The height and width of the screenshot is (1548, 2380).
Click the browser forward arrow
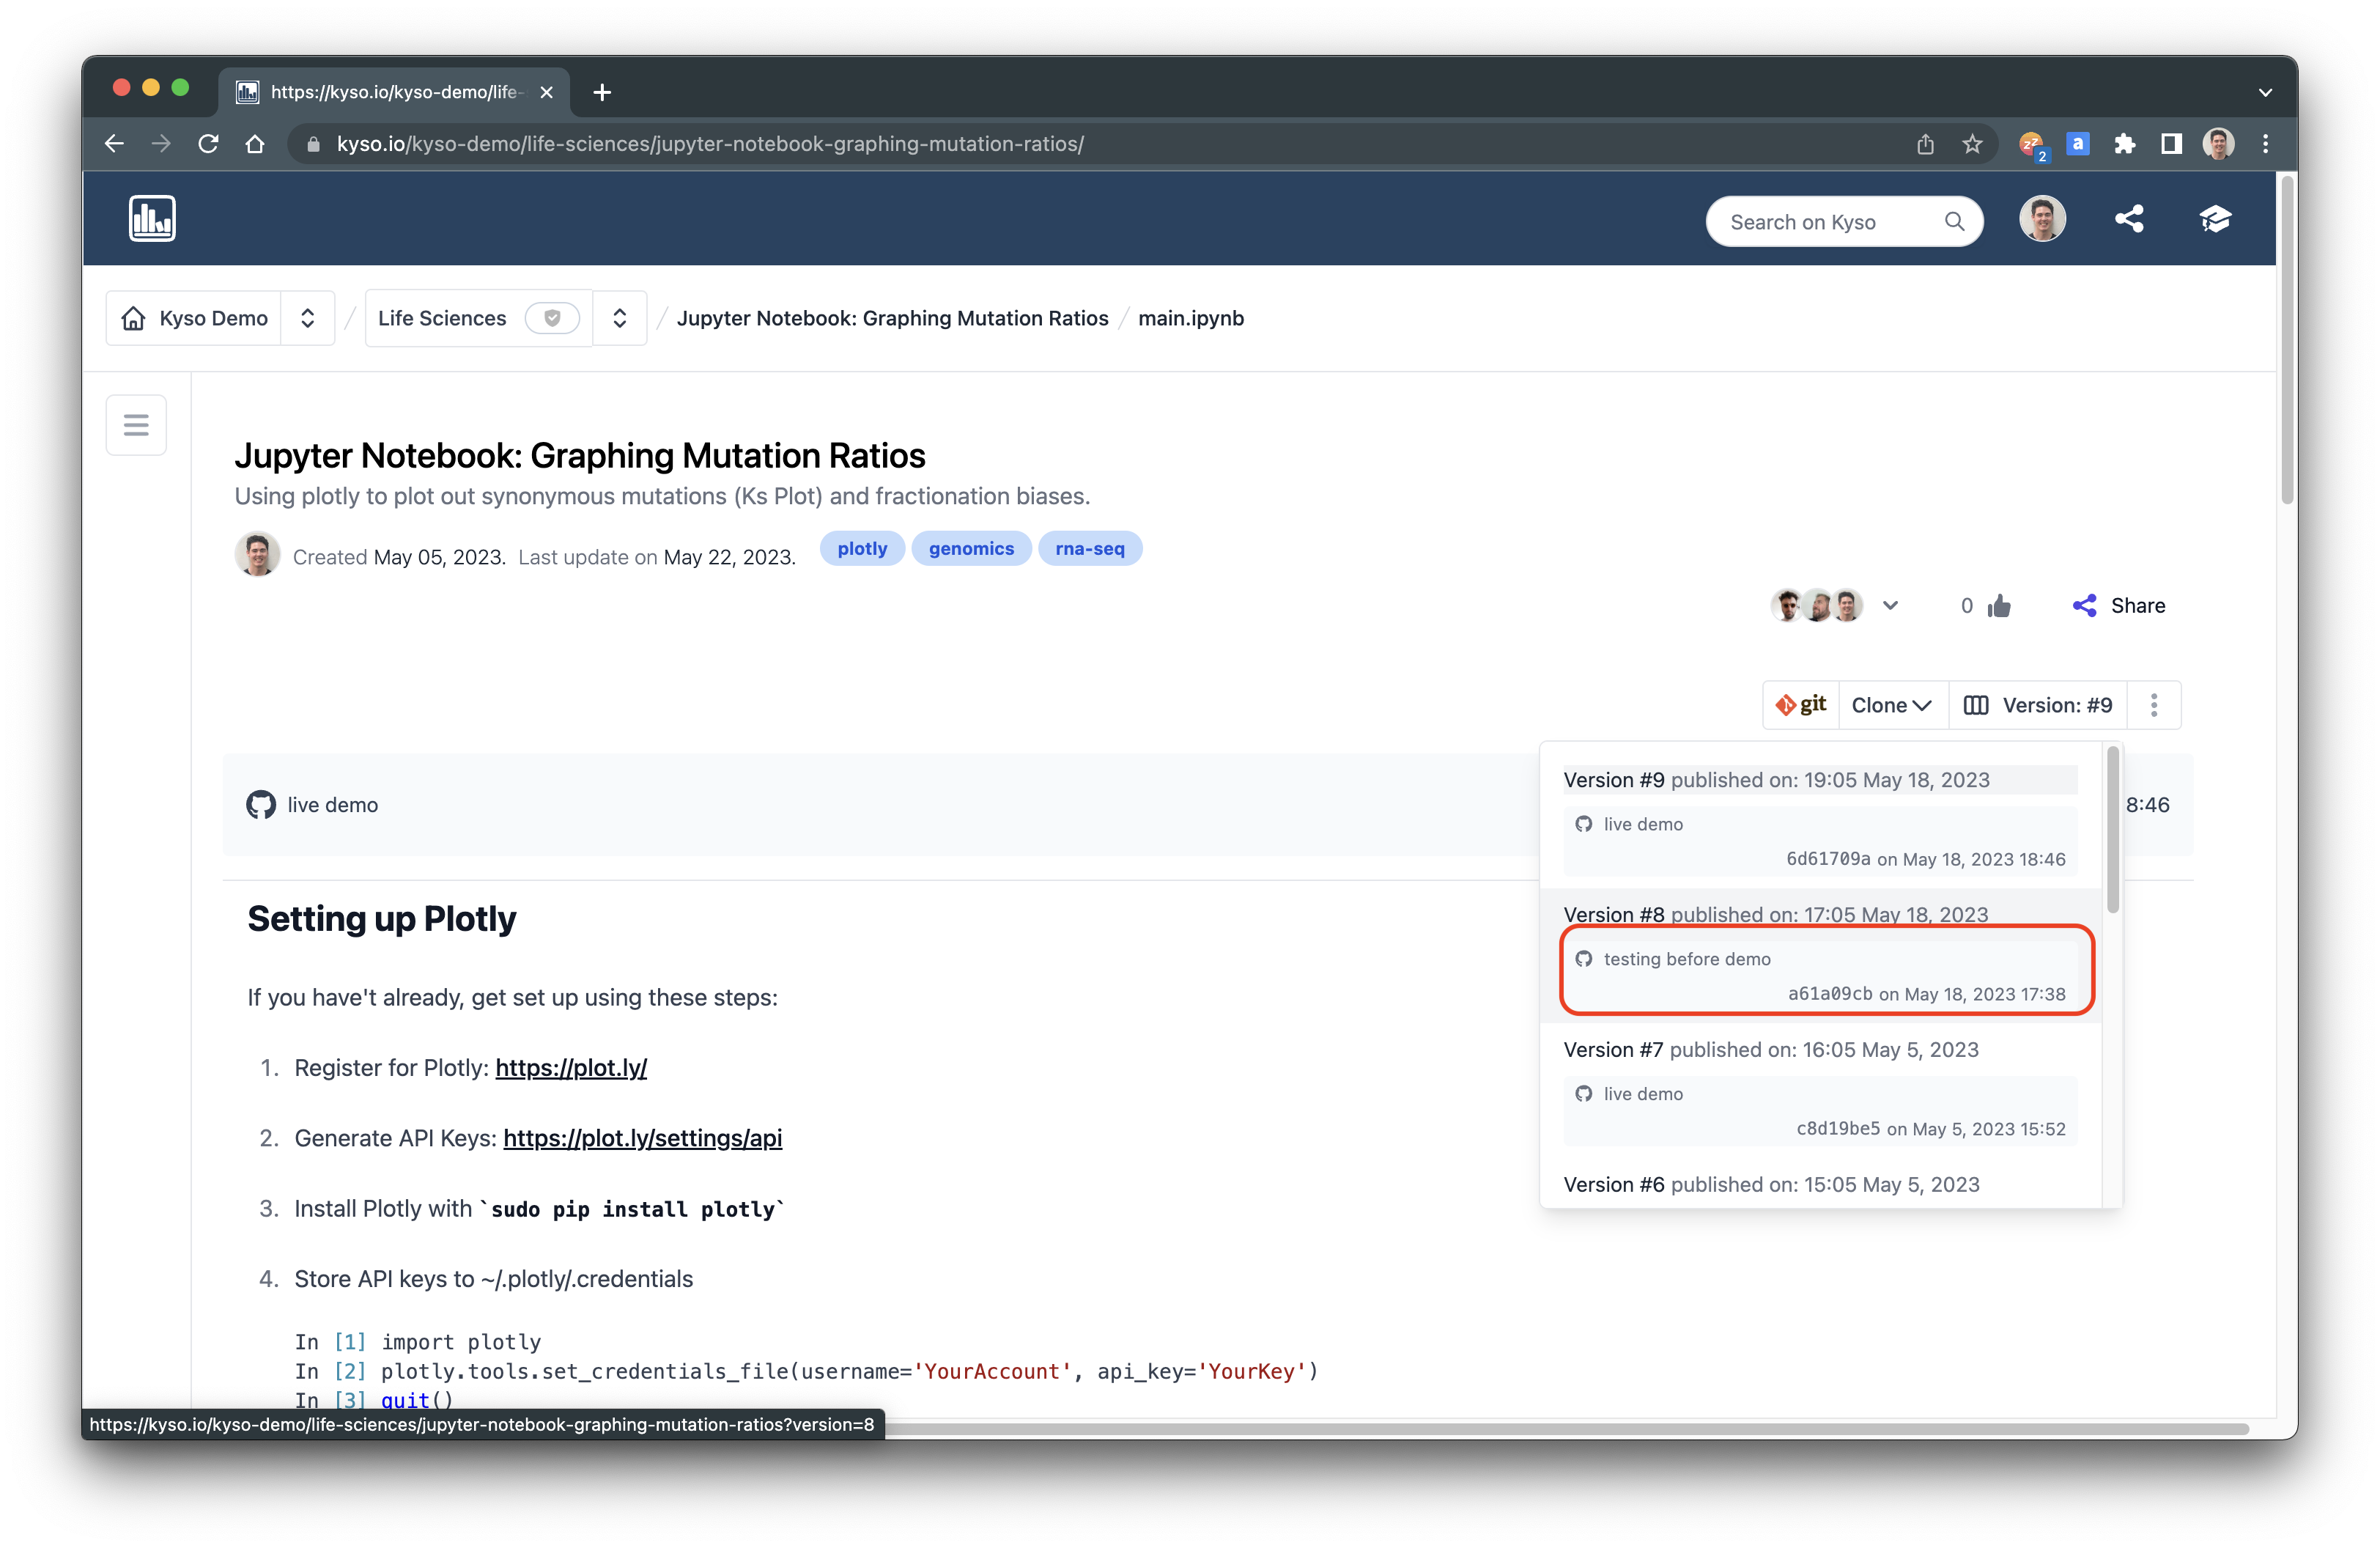tap(161, 144)
